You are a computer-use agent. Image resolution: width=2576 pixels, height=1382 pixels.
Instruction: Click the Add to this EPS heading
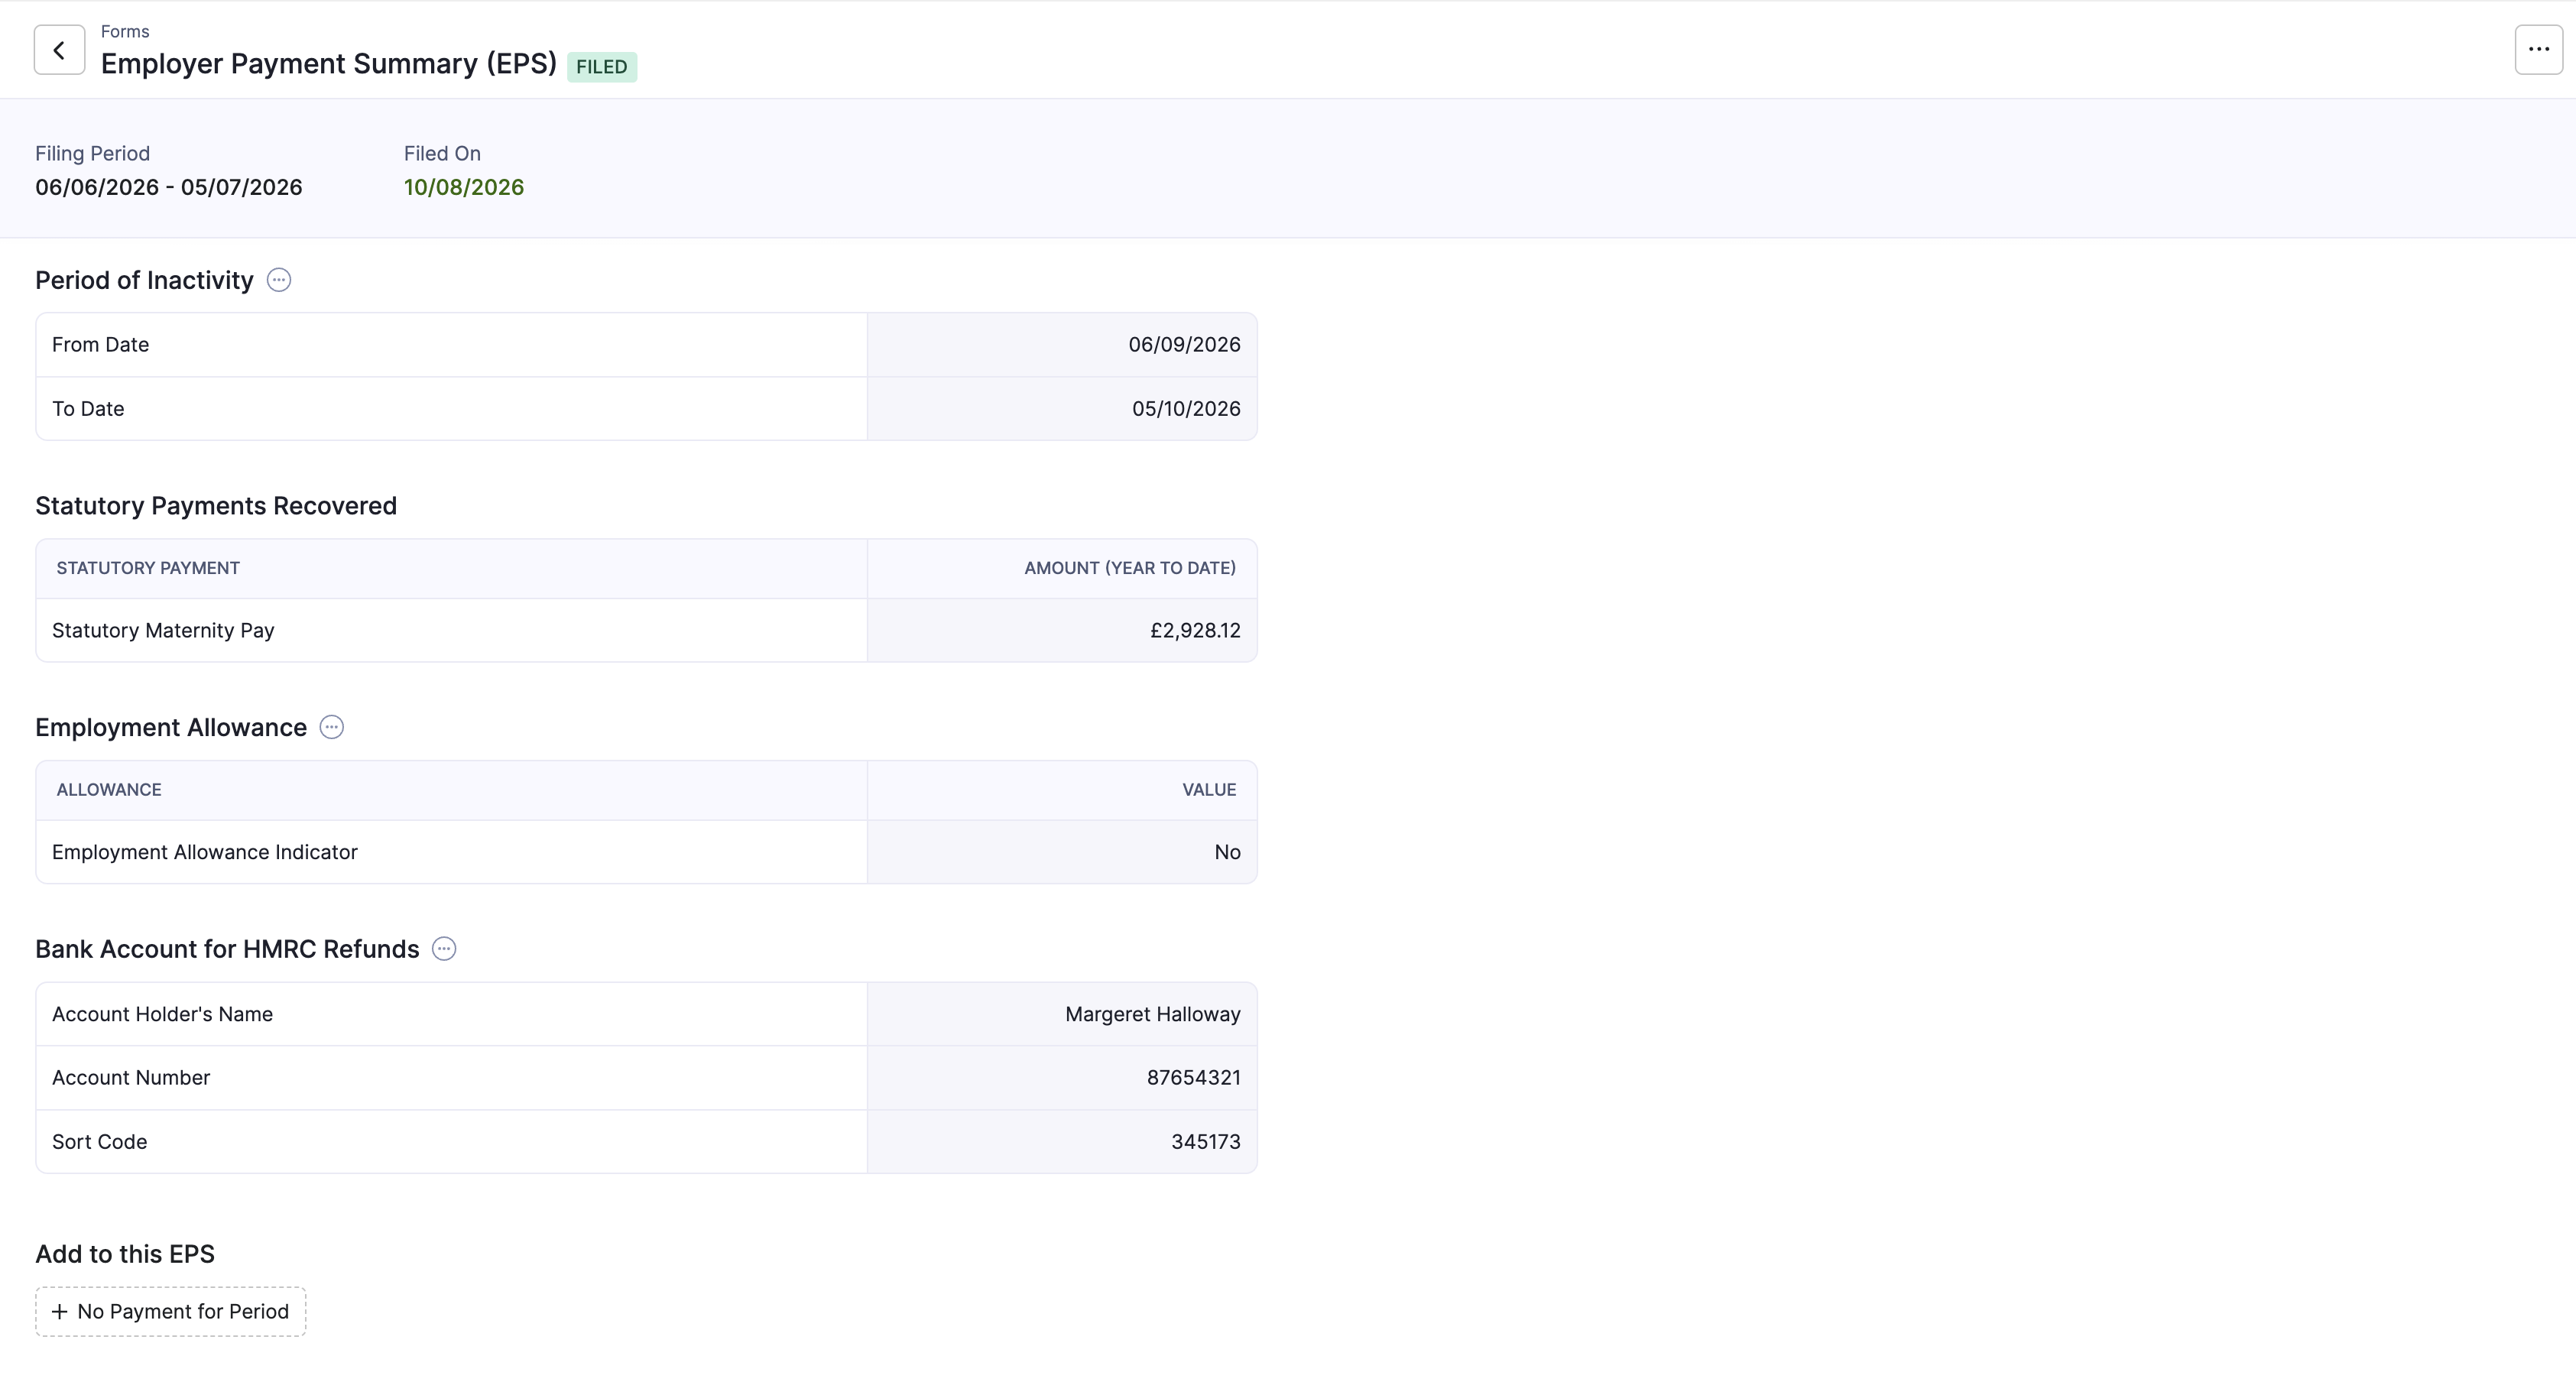tap(125, 1254)
